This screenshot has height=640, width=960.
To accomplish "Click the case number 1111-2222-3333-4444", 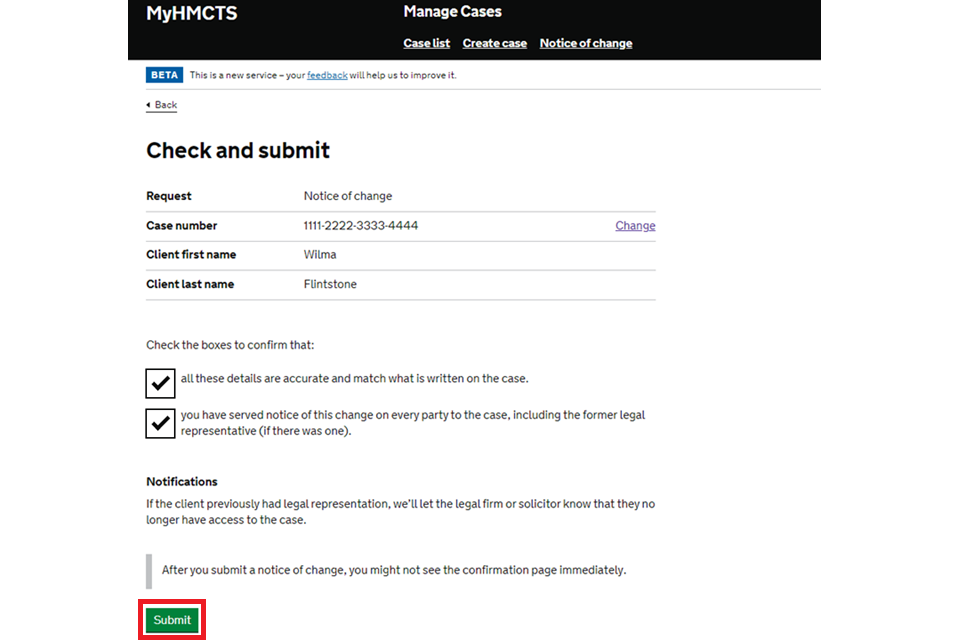I will click(x=360, y=226).
